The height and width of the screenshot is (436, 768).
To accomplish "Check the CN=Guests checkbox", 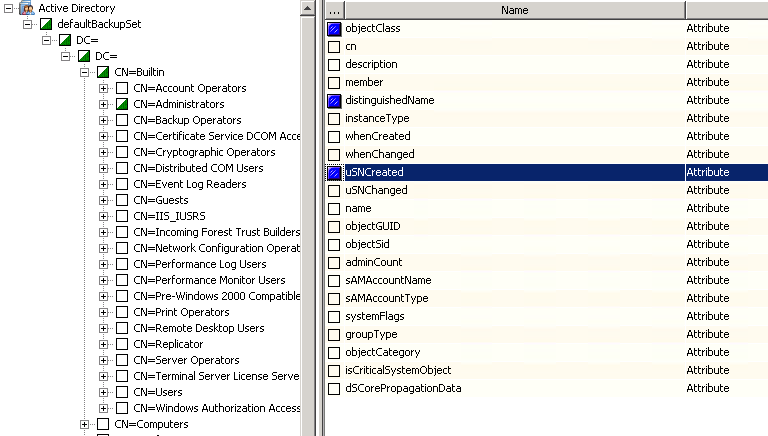I will click(x=122, y=200).
